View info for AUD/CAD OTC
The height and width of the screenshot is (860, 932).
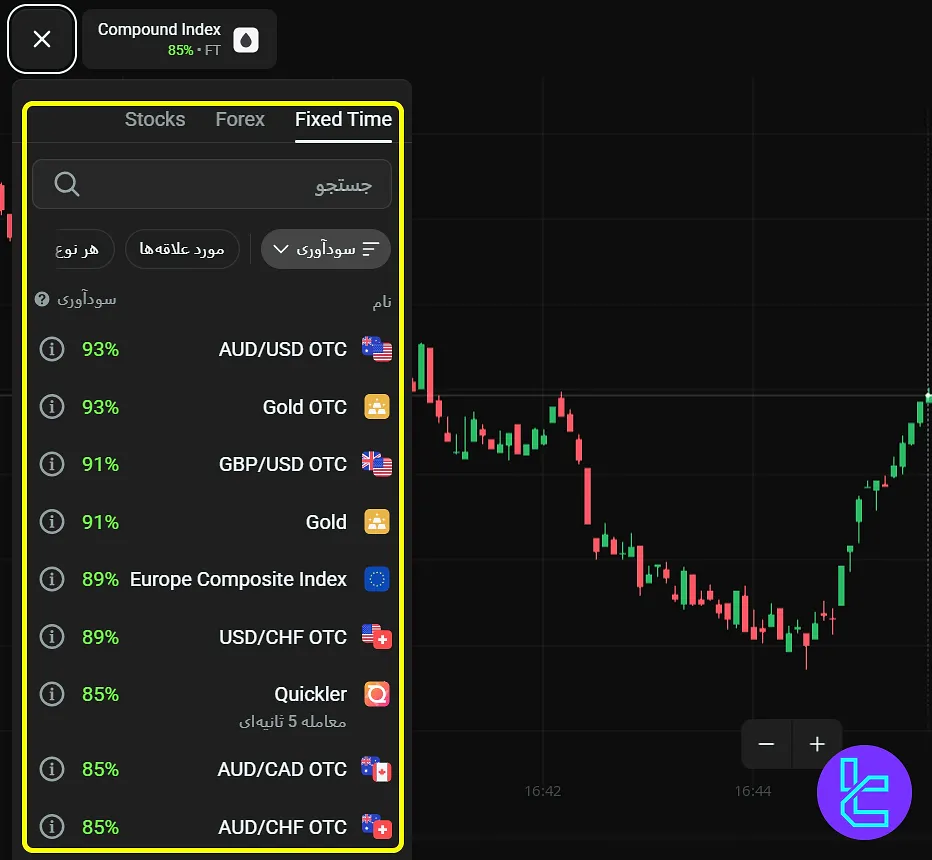[x=51, y=769]
